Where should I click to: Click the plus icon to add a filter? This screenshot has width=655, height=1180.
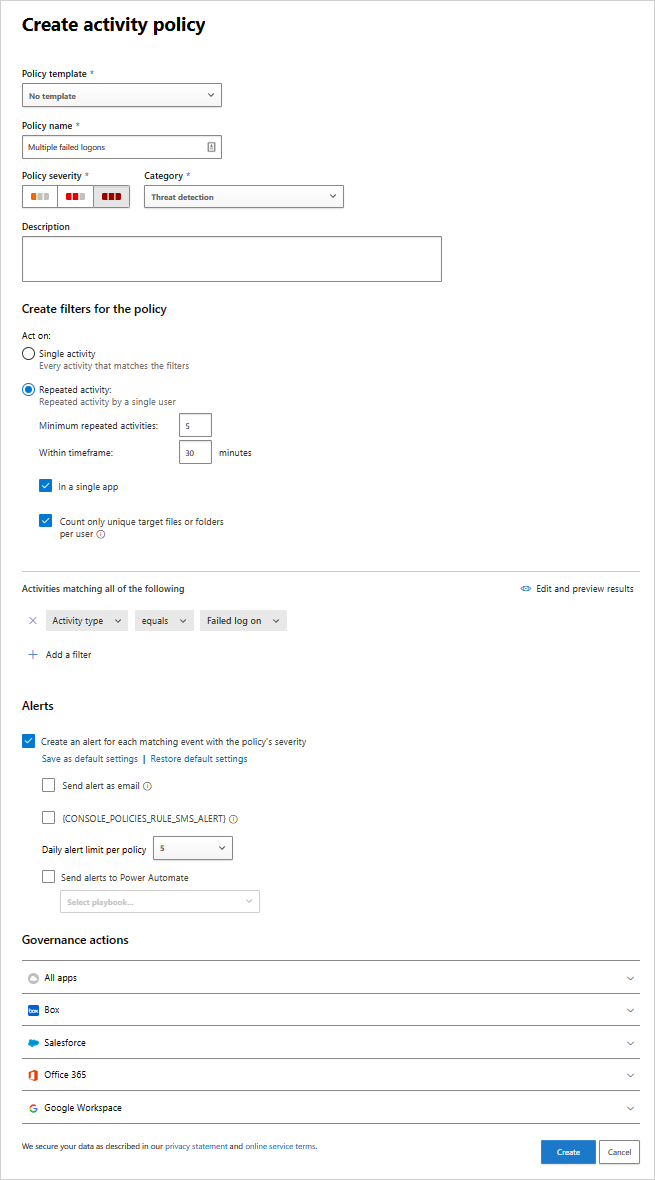(x=33, y=655)
